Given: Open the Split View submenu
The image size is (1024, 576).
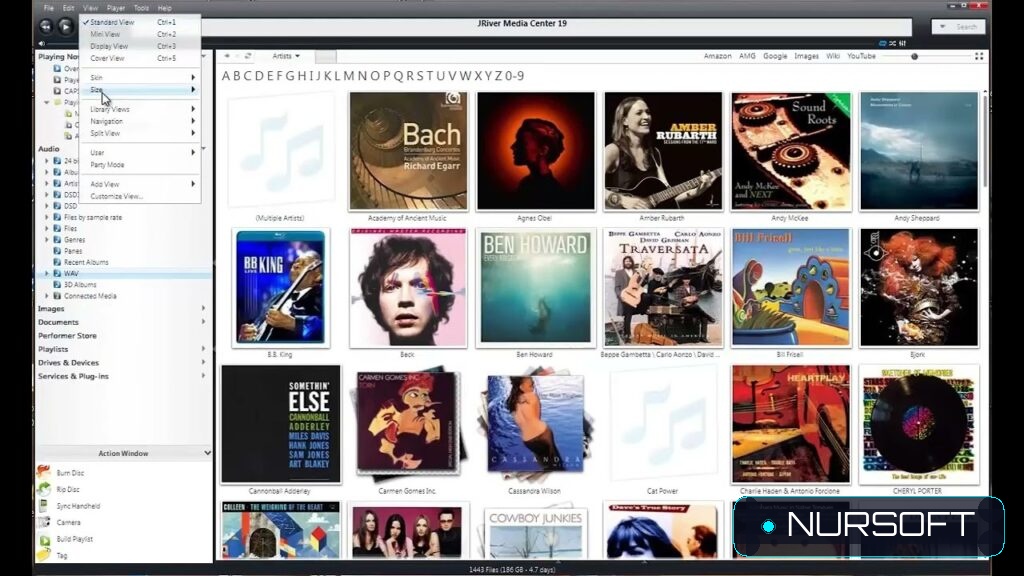Looking at the screenshot, I should click(x=139, y=133).
